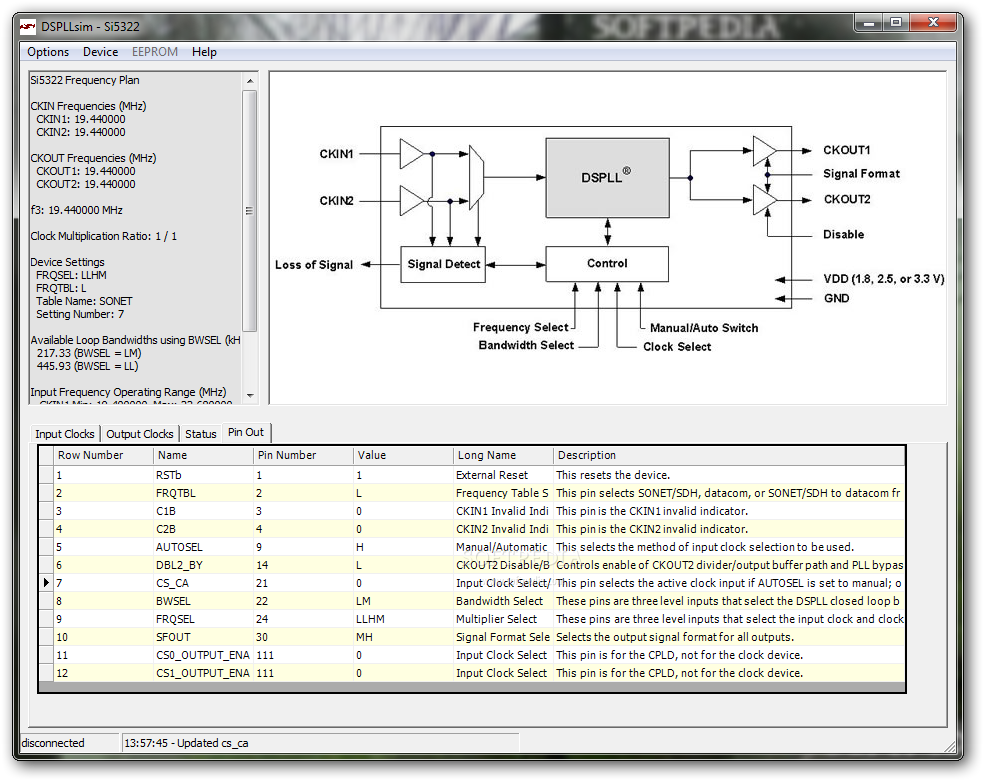Screen dimensions: 984x781
Task: Open the Device menu
Action: pyautogui.click(x=100, y=52)
